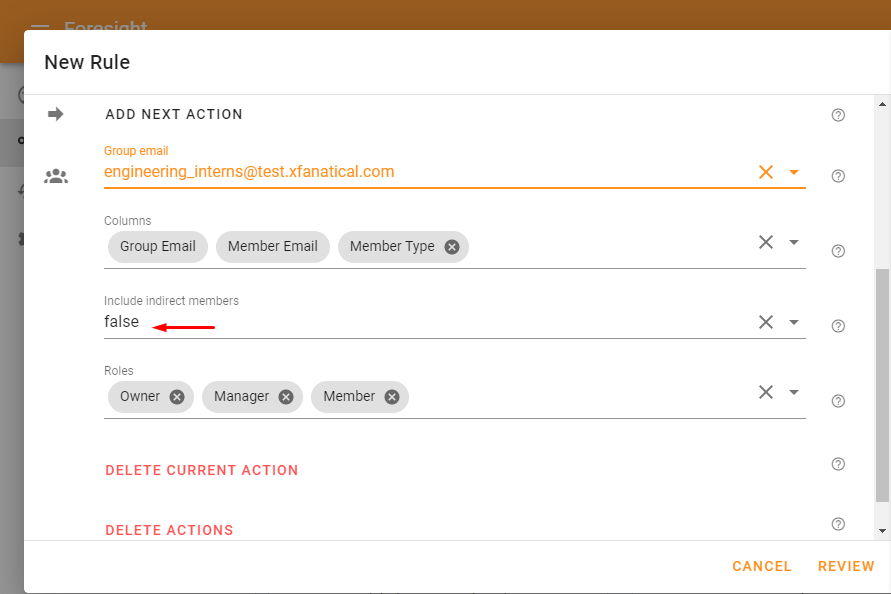Remove the Manager role chip
The width and height of the screenshot is (891, 594).
(x=286, y=397)
